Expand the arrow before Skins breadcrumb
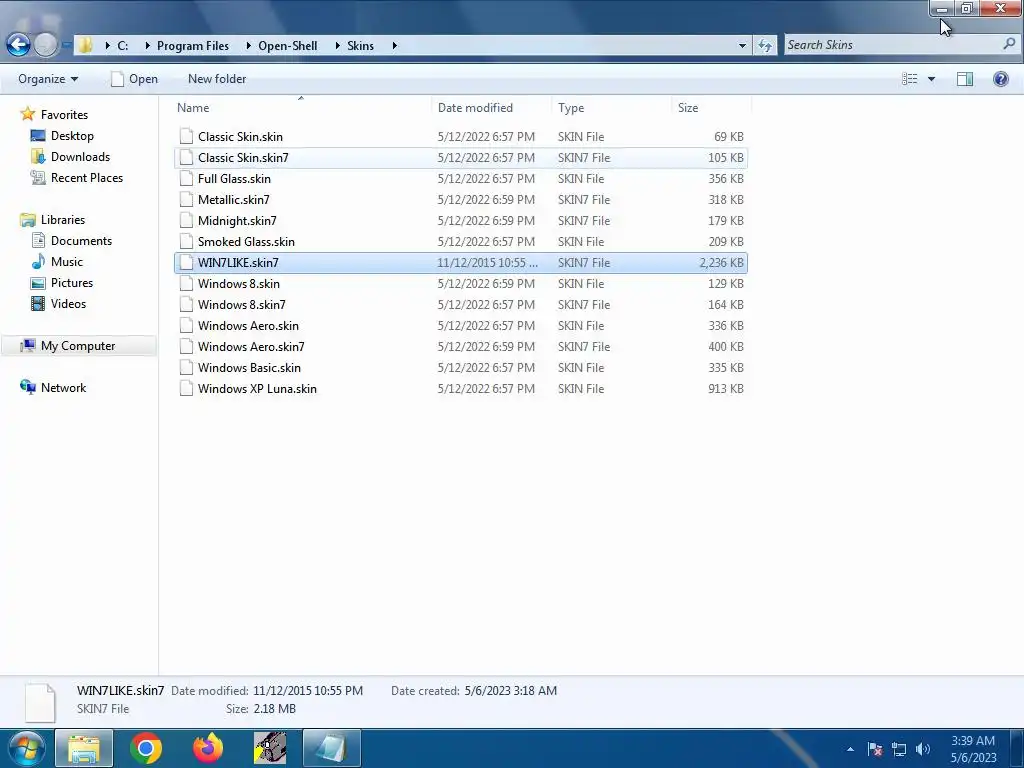This screenshot has height=768, width=1024. [338, 46]
